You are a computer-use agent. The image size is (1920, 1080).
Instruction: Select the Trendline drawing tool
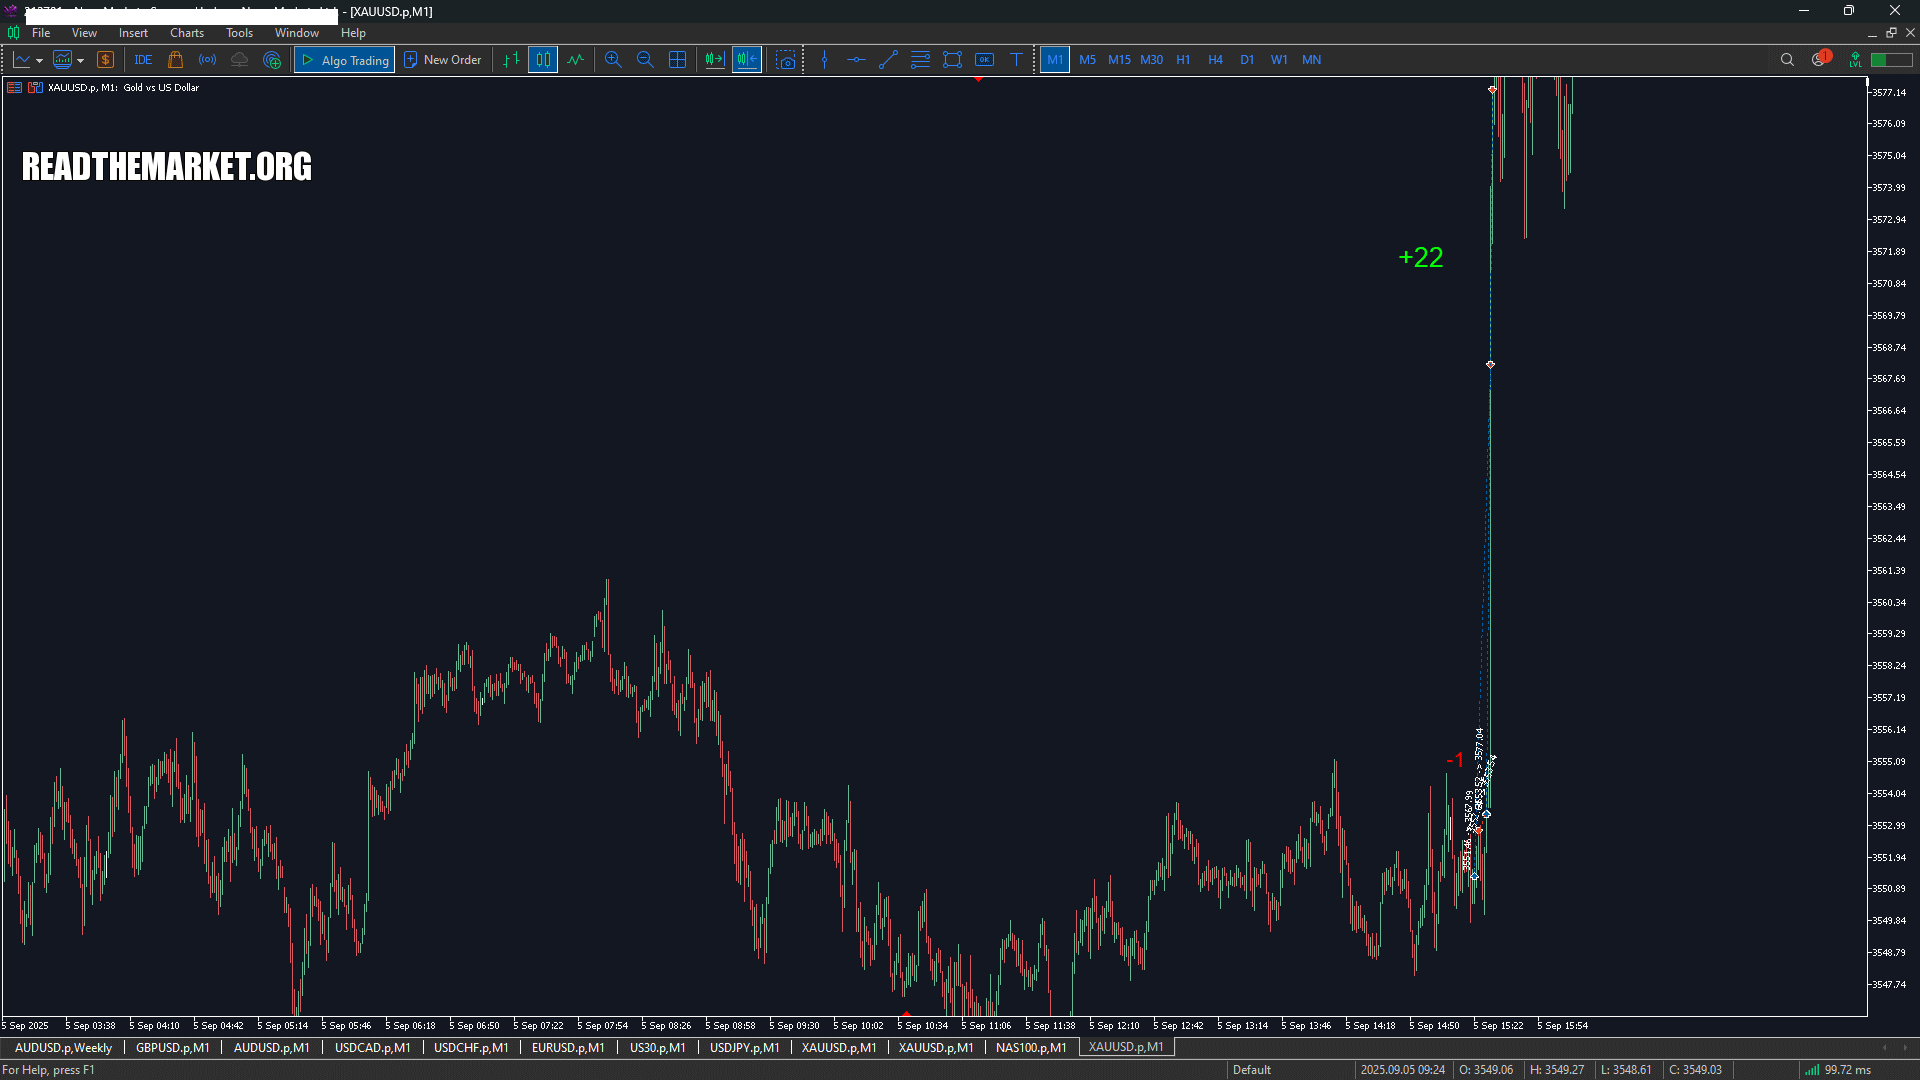tap(887, 59)
